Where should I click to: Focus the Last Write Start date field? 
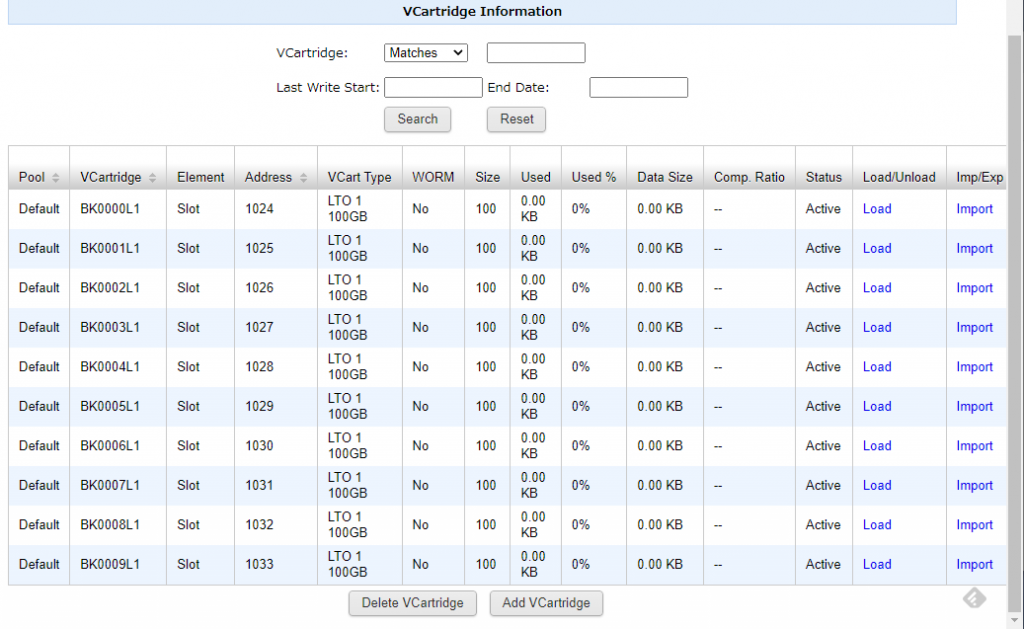[x=433, y=88]
